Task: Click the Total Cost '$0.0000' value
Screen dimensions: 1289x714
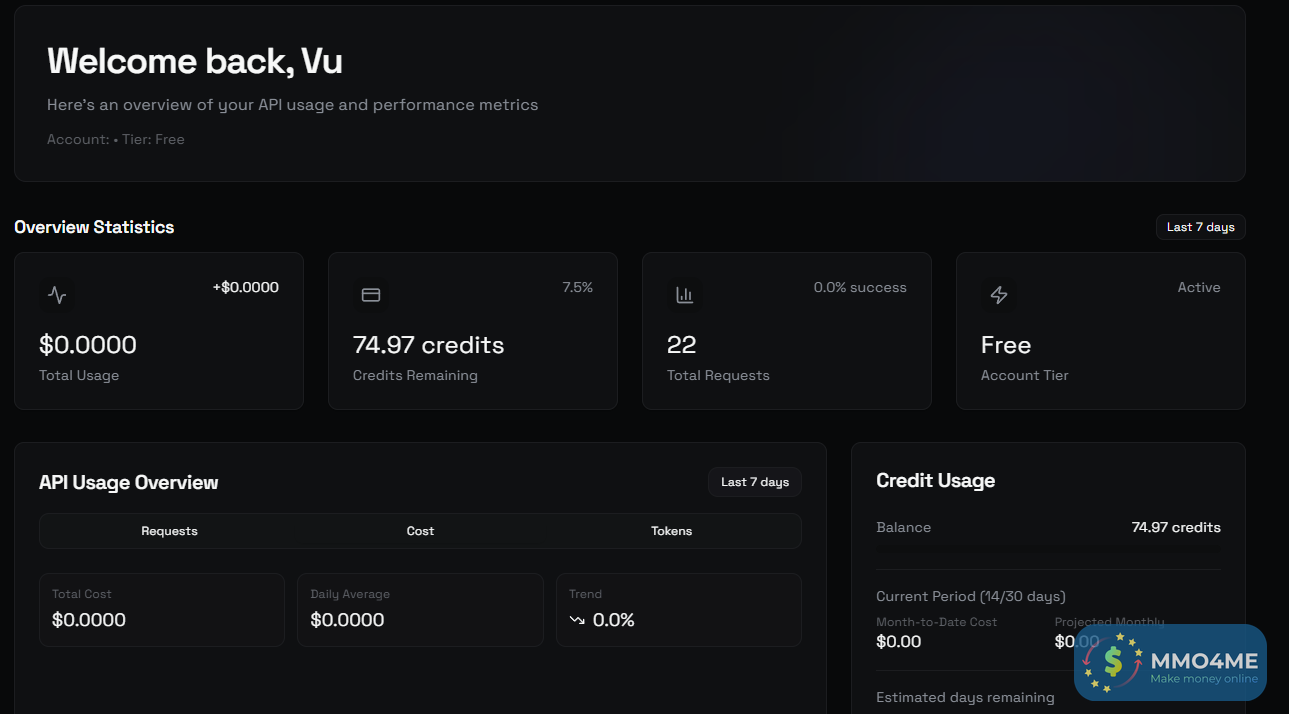Action: [89, 620]
